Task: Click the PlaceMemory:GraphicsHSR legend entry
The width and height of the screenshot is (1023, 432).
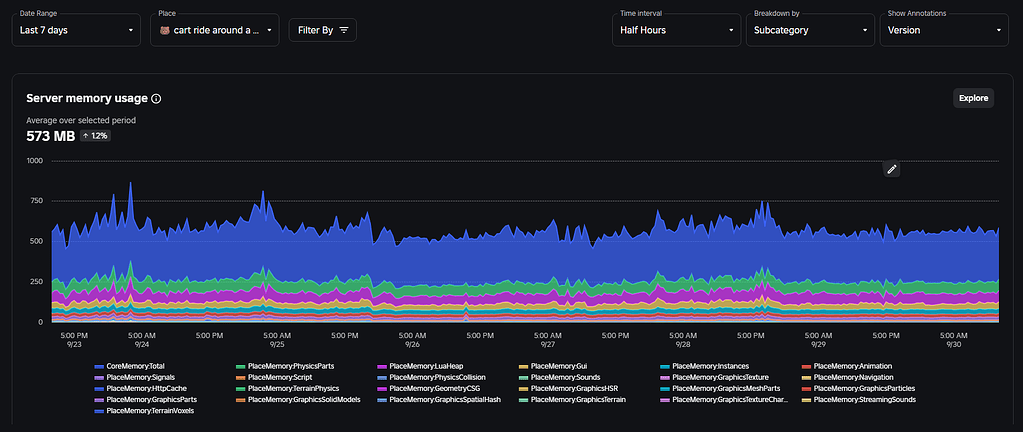Action: tap(569, 388)
